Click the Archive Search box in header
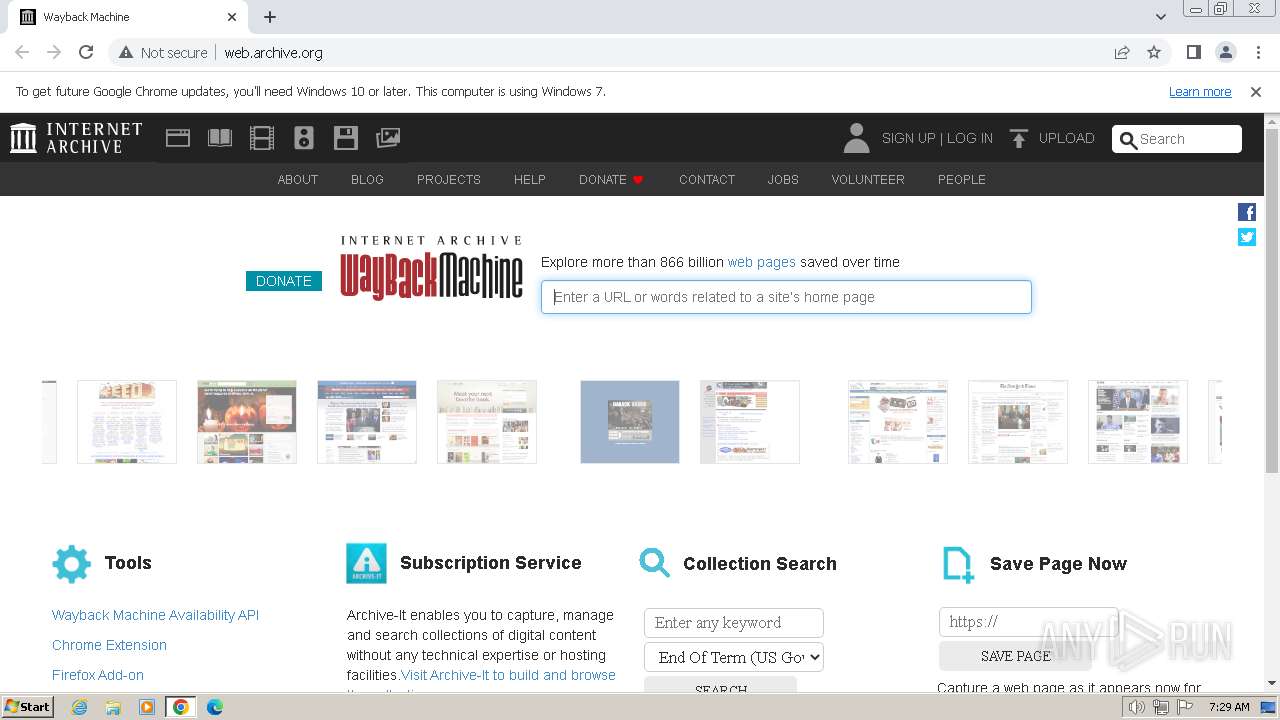Image resolution: width=1280 pixels, height=720 pixels. pos(1177,139)
